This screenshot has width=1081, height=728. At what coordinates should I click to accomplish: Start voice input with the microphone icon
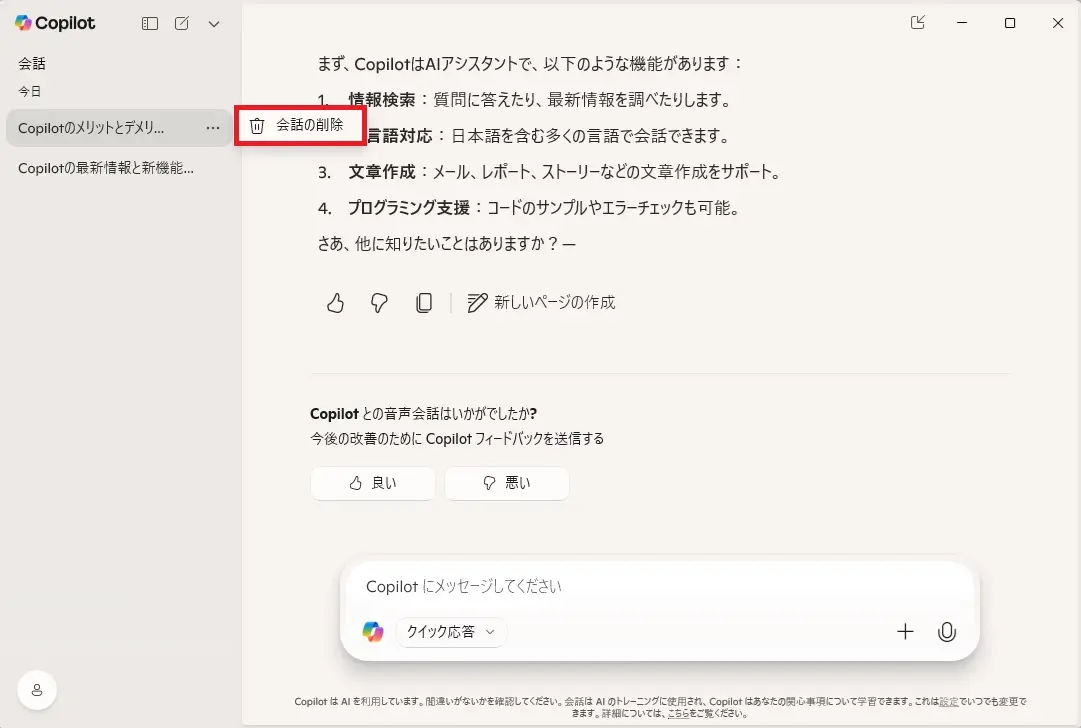pos(947,632)
